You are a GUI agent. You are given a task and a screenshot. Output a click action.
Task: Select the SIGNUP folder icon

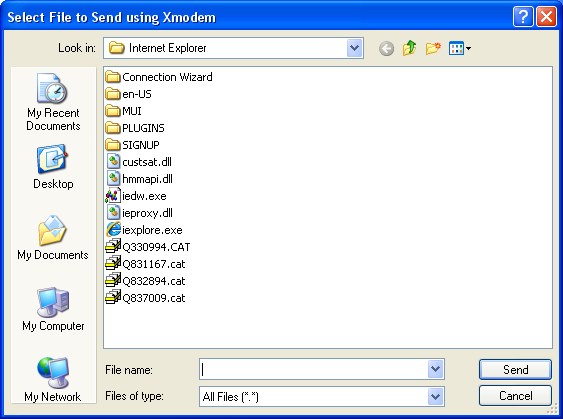pyautogui.click(x=113, y=145)
